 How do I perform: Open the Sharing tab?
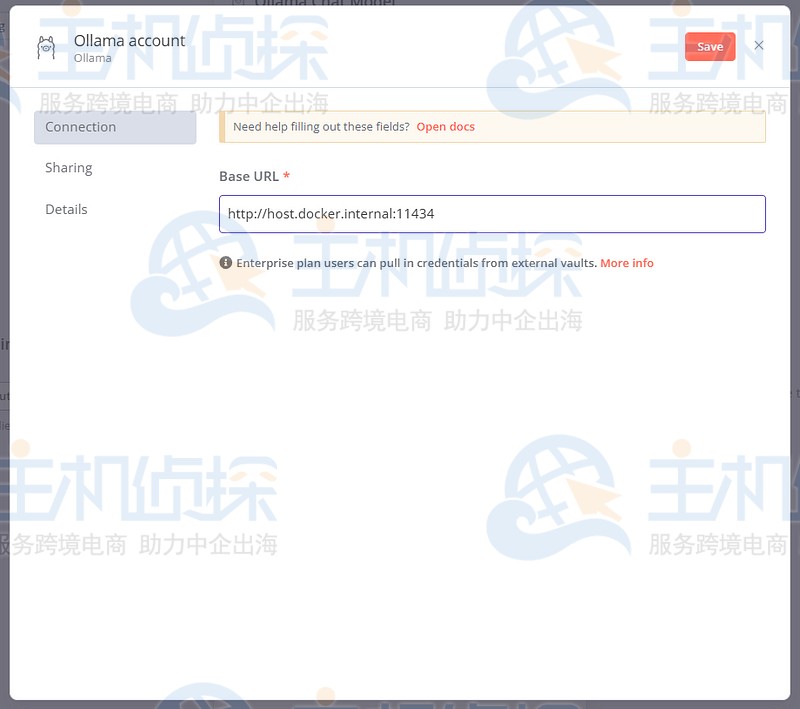pos(69,168)
